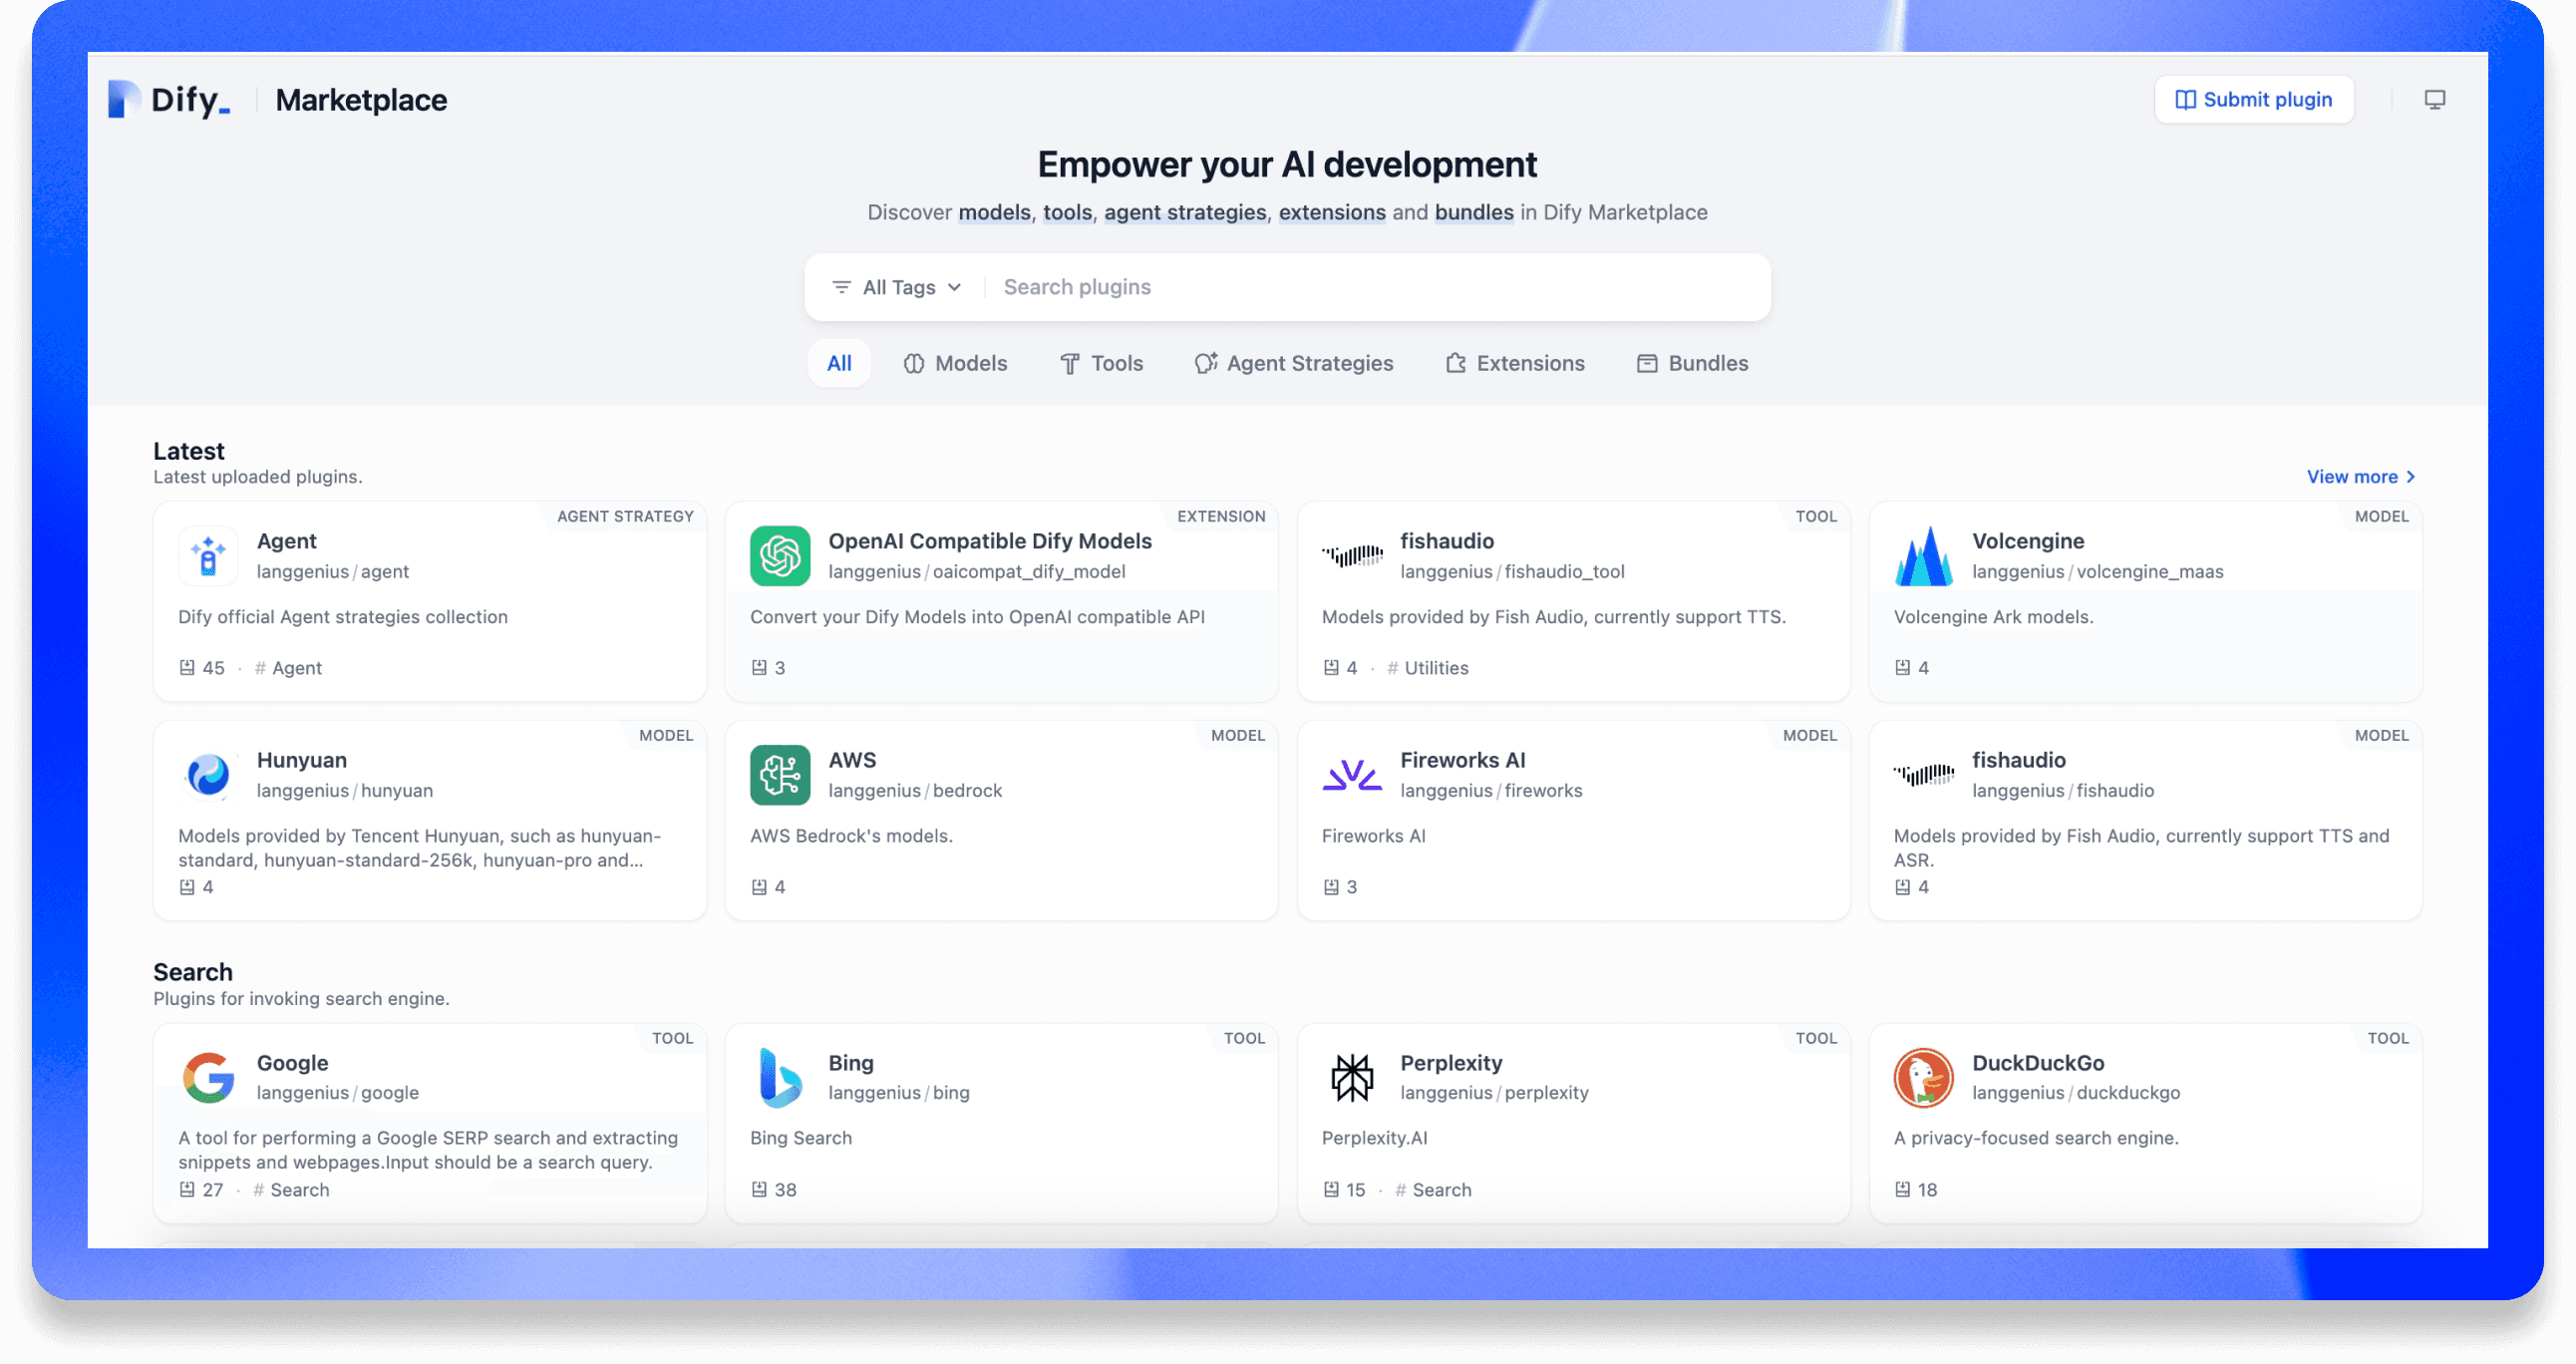Click the Google G logo
The width and height of the screenshot is (2576, 1364).
tap(208, 1078)
